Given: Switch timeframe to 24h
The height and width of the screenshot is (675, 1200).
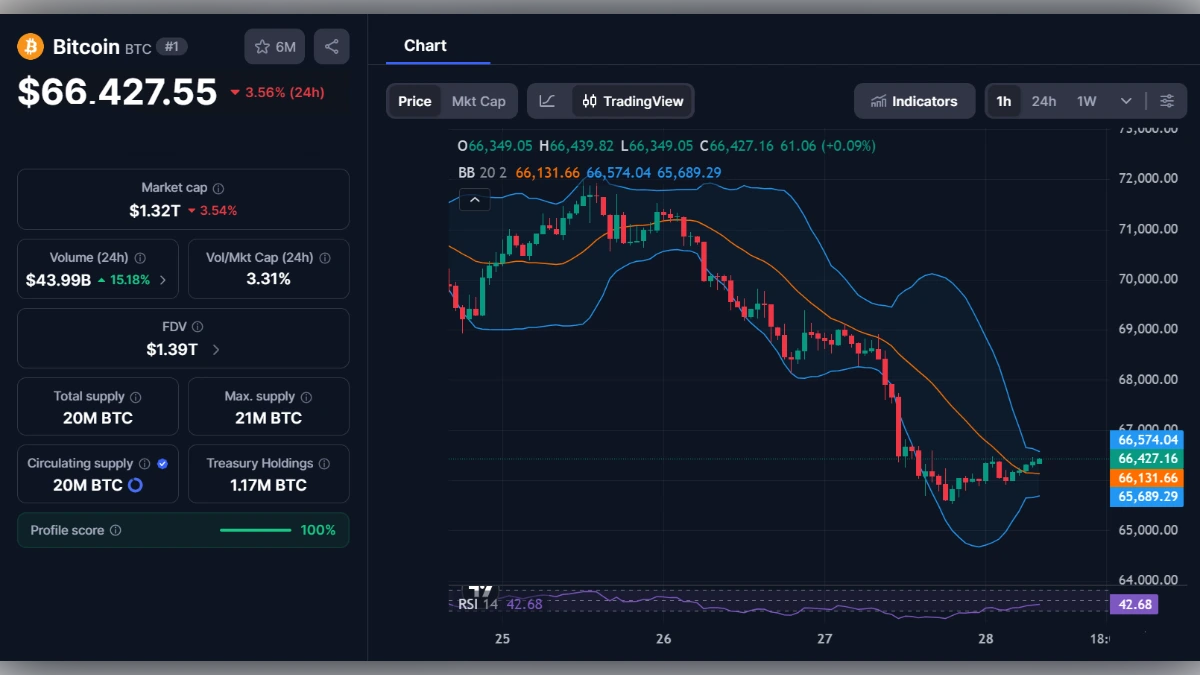Looking at the screenshot, I should pos(1044,100).
